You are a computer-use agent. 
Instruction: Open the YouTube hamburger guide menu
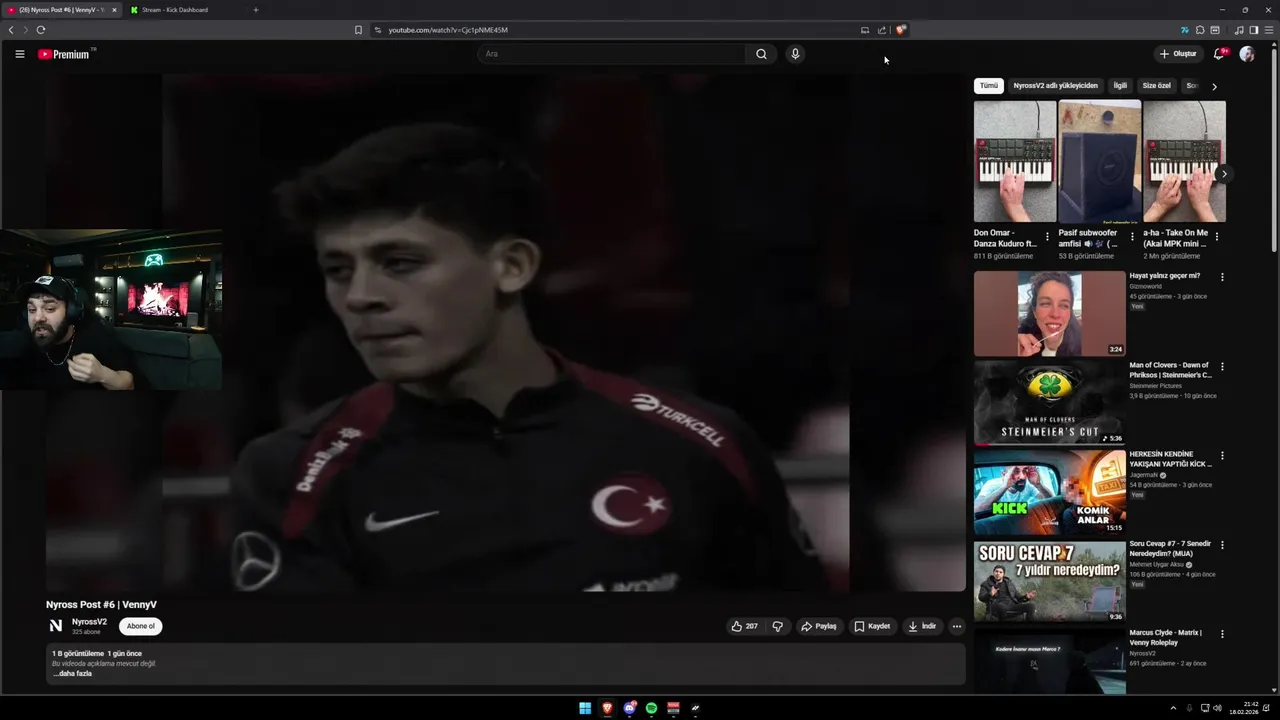pyautogui.click(x=19, y=54)
